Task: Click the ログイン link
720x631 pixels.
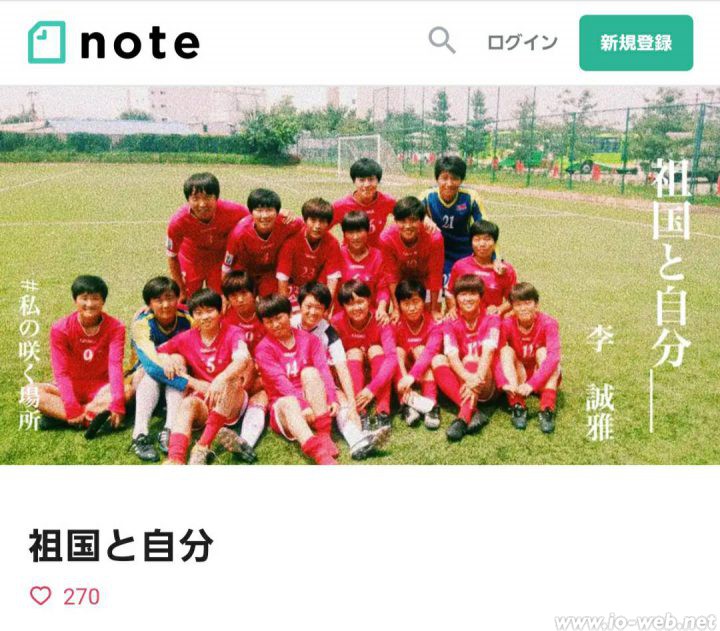Action: [522, 43]
